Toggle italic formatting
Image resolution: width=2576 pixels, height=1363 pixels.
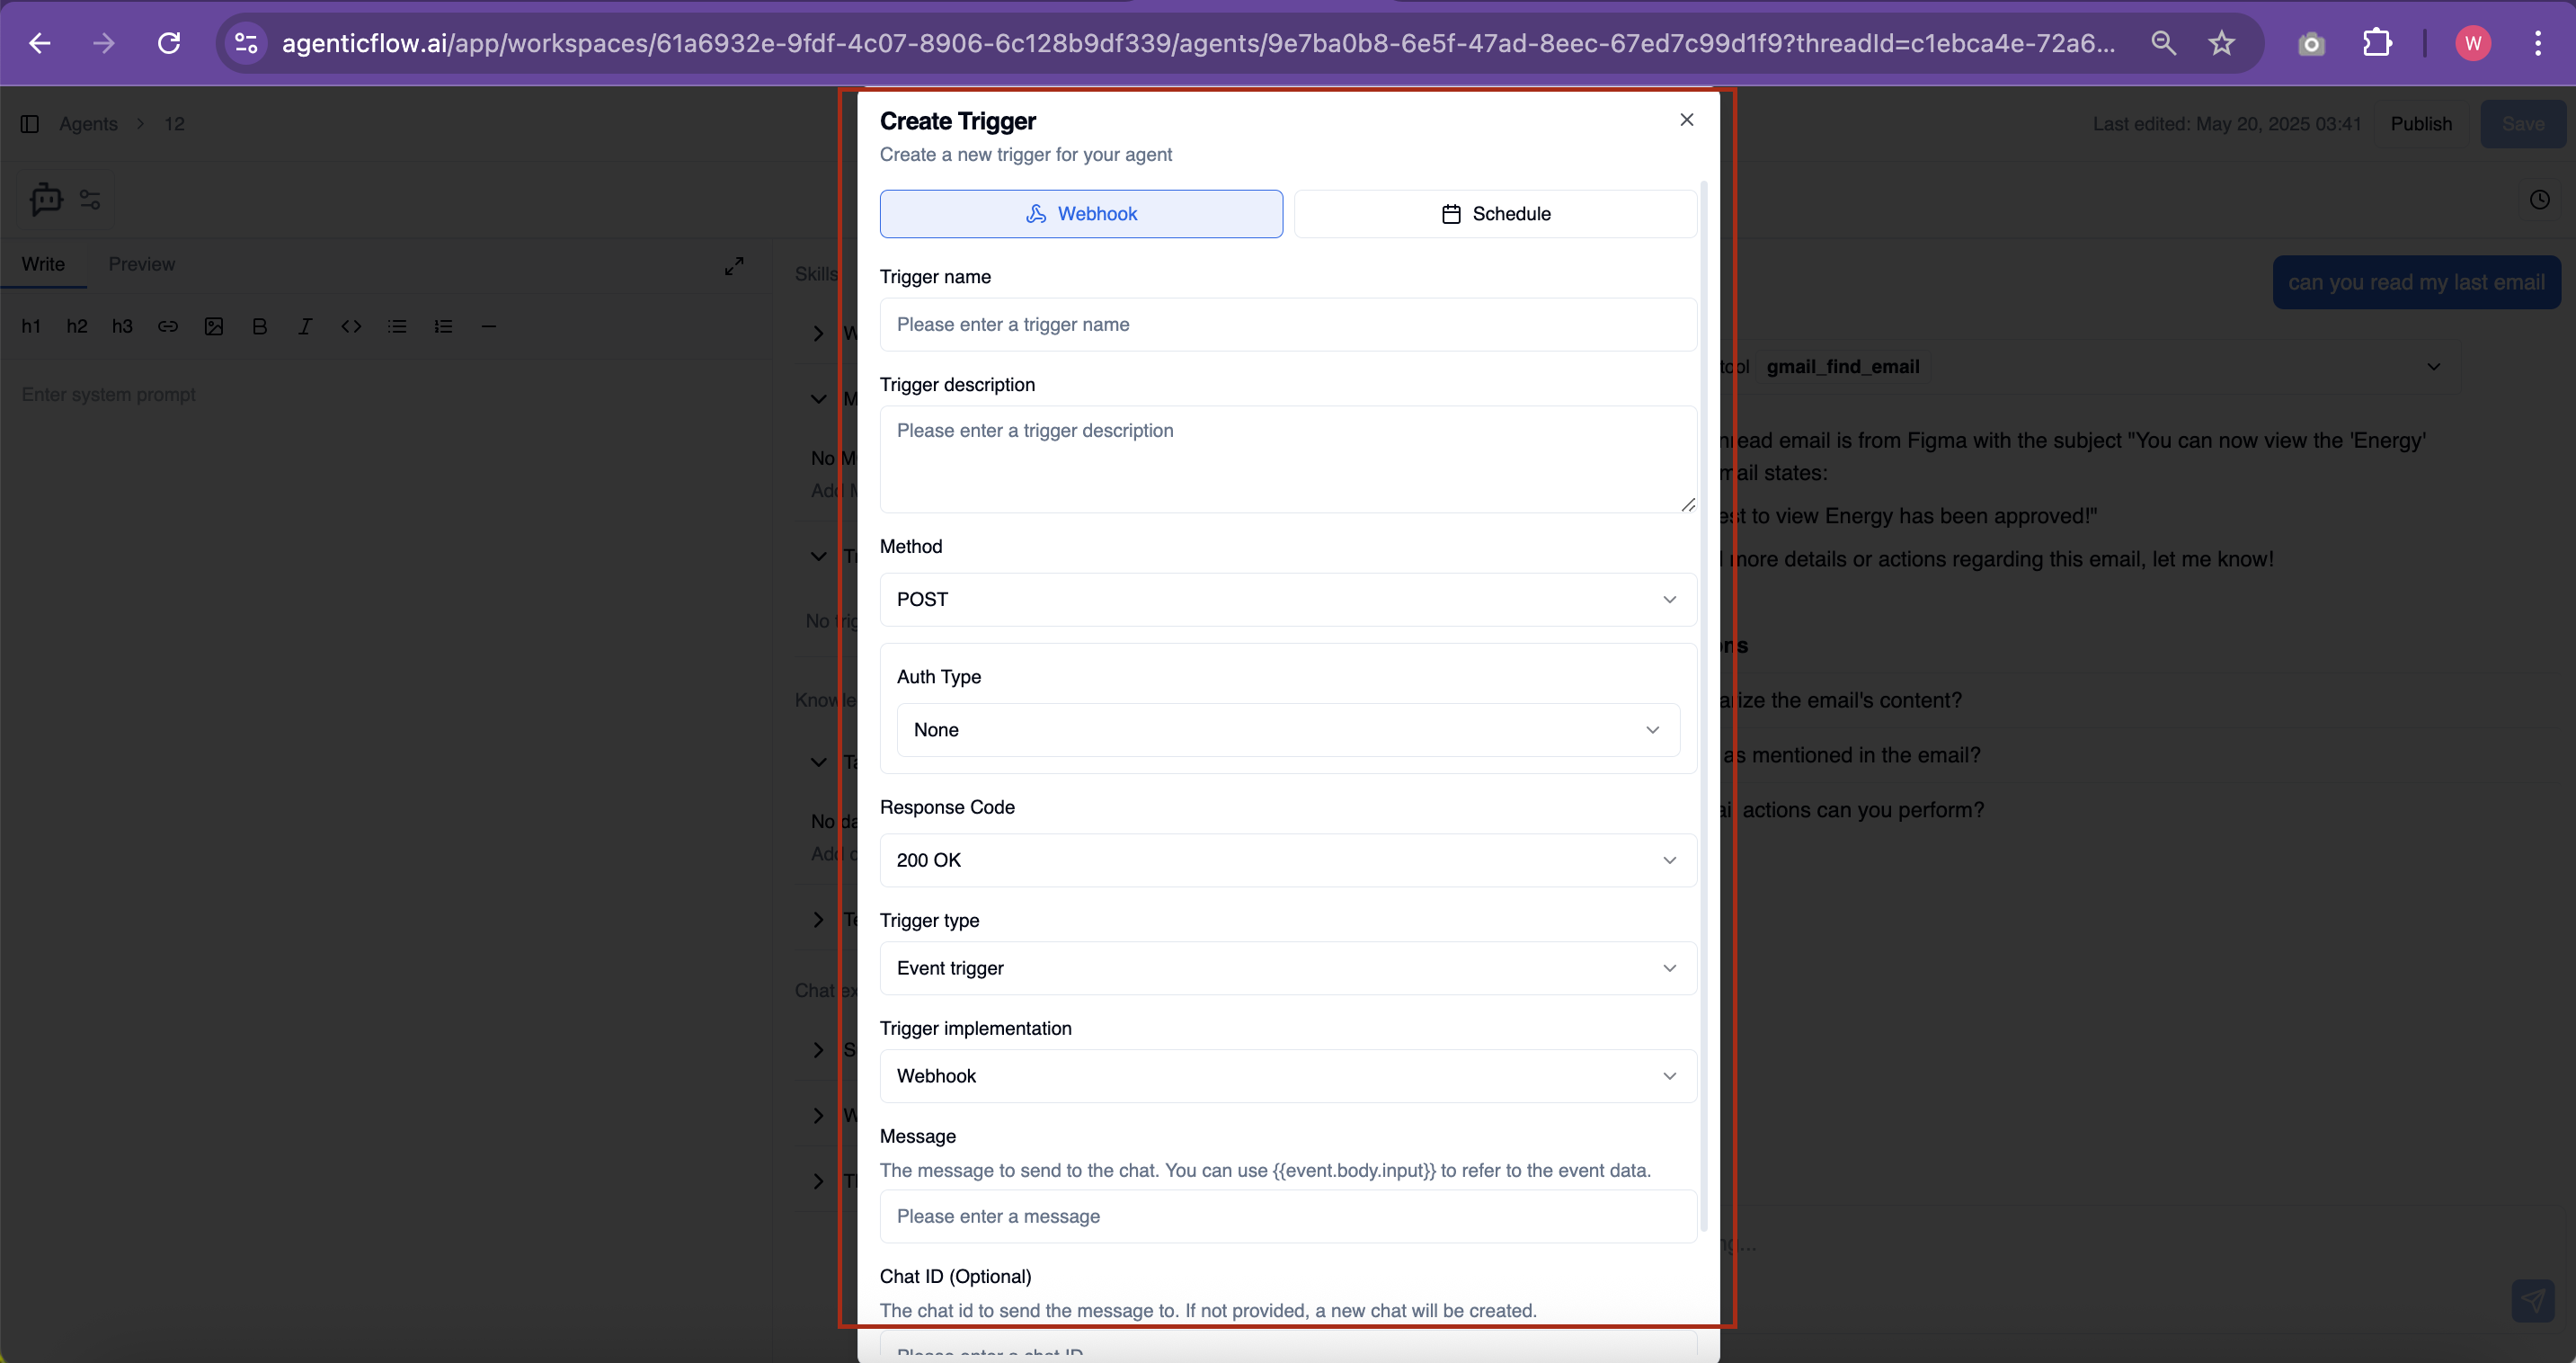305,326
